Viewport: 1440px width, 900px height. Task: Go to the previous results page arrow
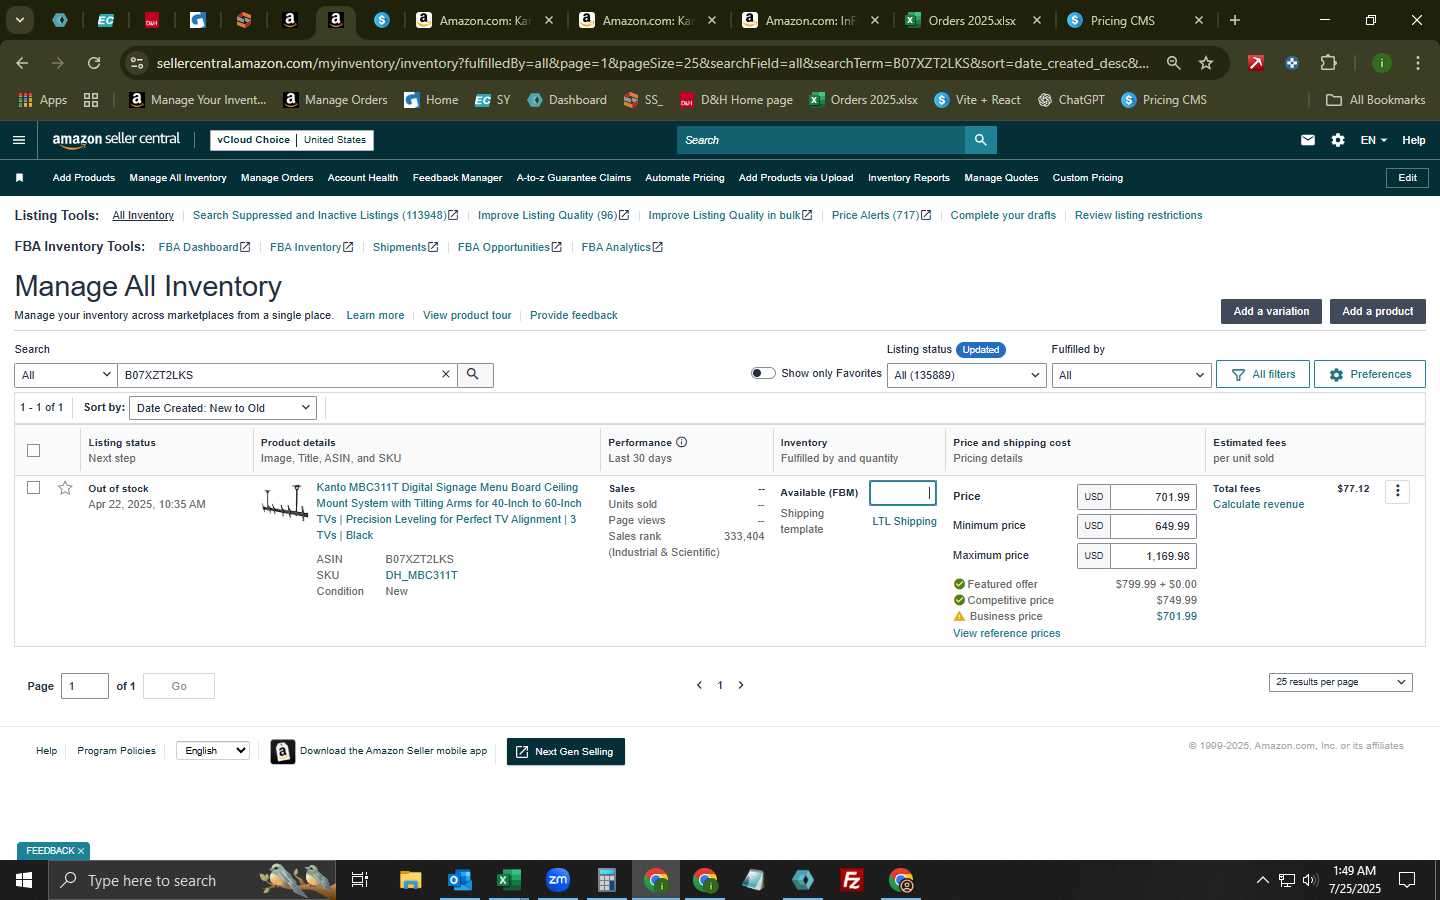[699, 685]
